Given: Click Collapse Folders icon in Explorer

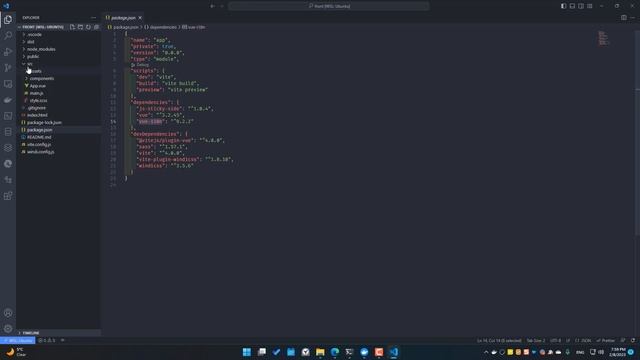Looking at the screenshot, I should click(x=96, y=27).
